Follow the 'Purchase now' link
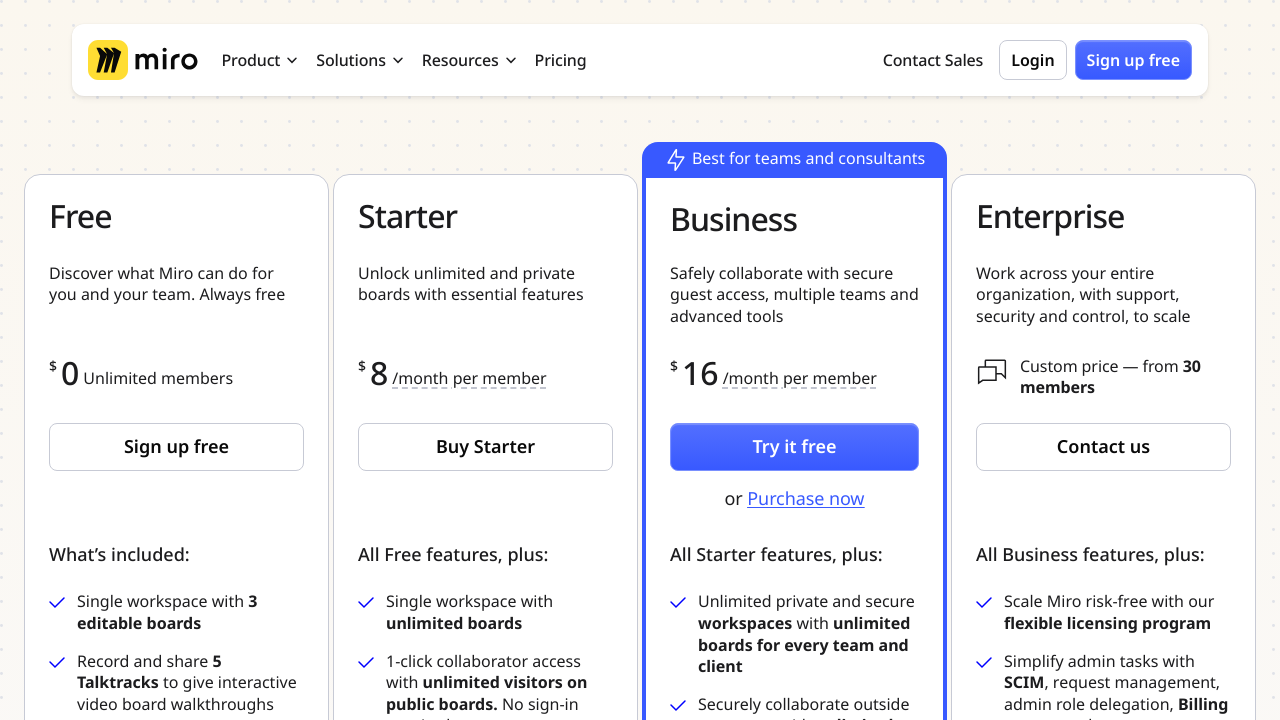The height and width of the screenshot is (720, 1280). tap(805, 499)
